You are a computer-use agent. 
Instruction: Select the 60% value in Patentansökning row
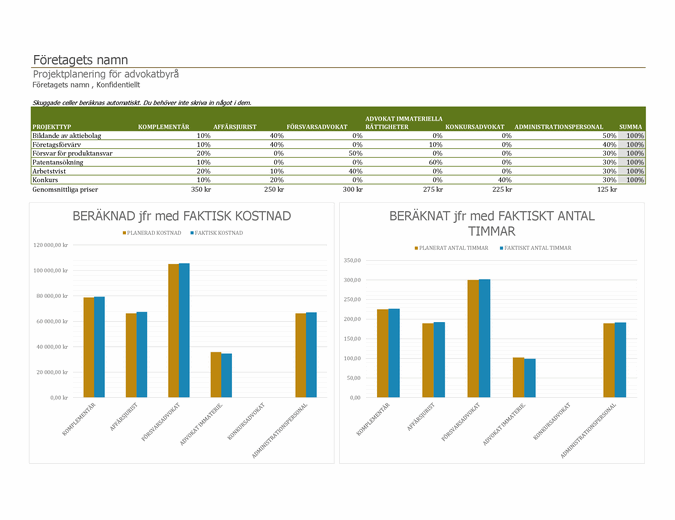[435, 162]
